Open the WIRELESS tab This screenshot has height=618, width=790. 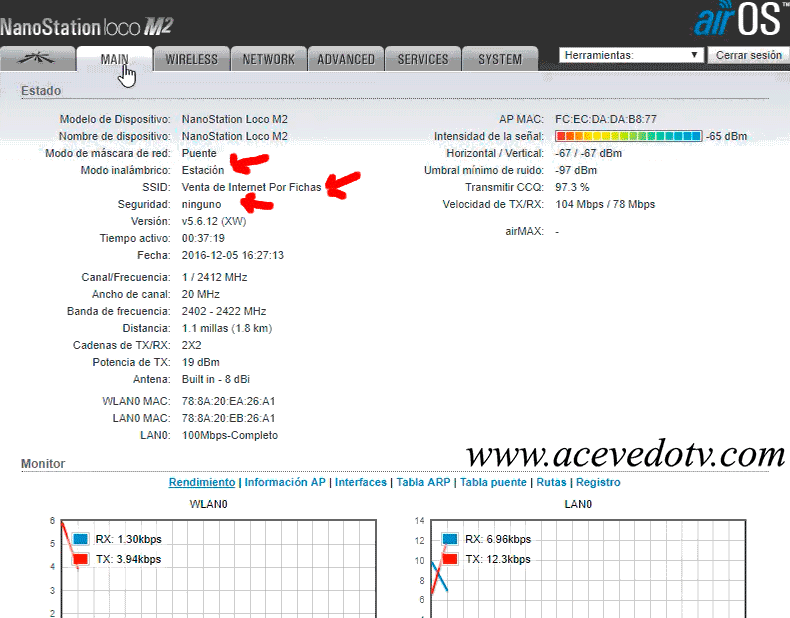[191, 59]
